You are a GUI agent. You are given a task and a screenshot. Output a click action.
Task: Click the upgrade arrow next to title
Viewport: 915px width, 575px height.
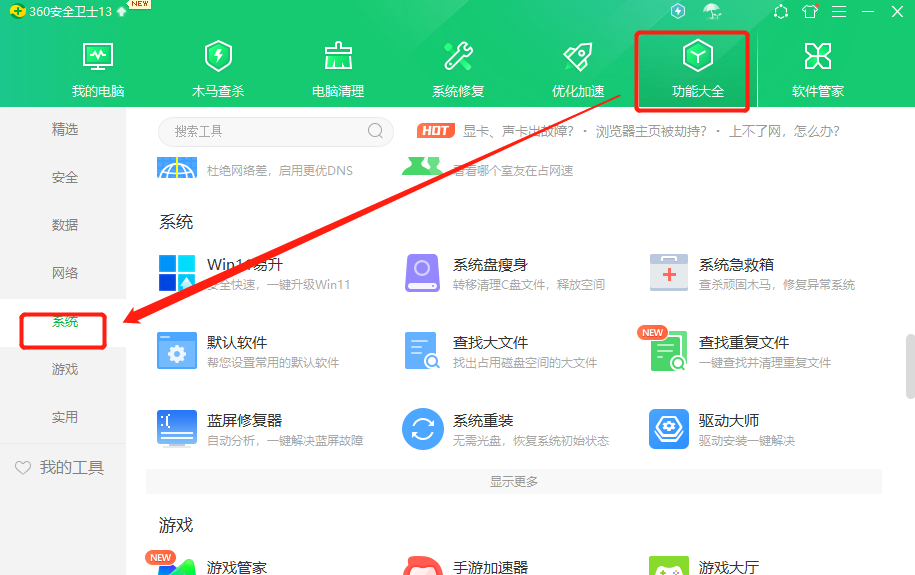[121, 11]
